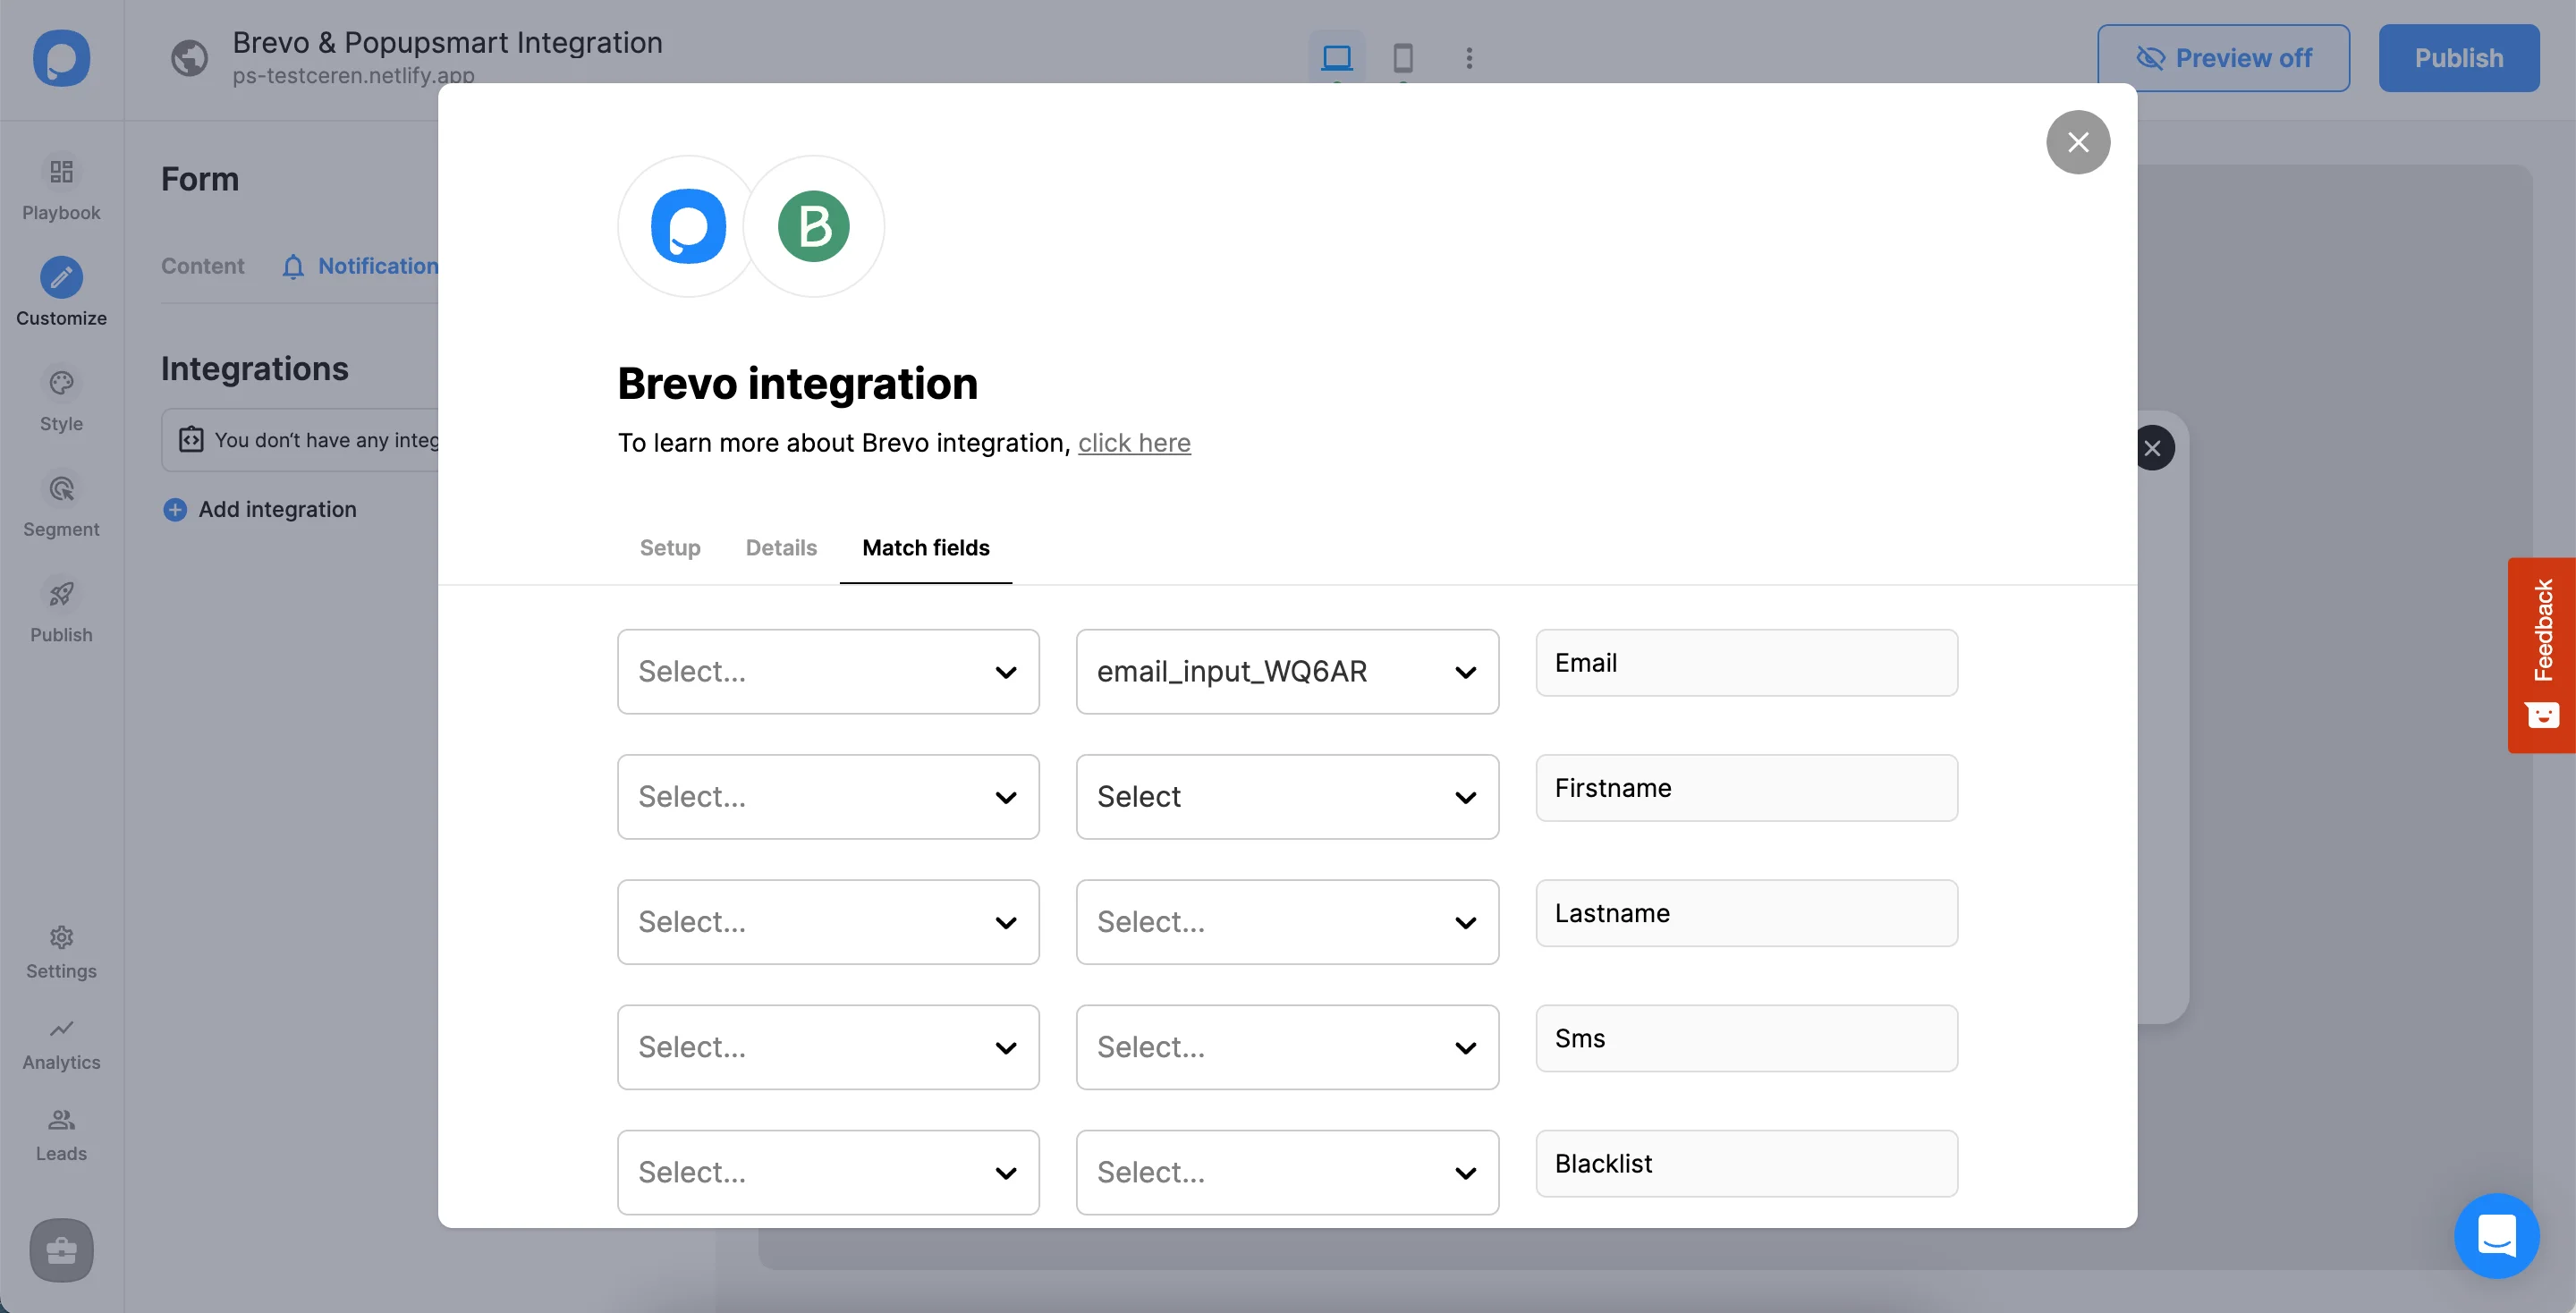This screenshot has width=2576, height=1313.
Task: Switch to desktop preview device
Action: coord(1337,57)
